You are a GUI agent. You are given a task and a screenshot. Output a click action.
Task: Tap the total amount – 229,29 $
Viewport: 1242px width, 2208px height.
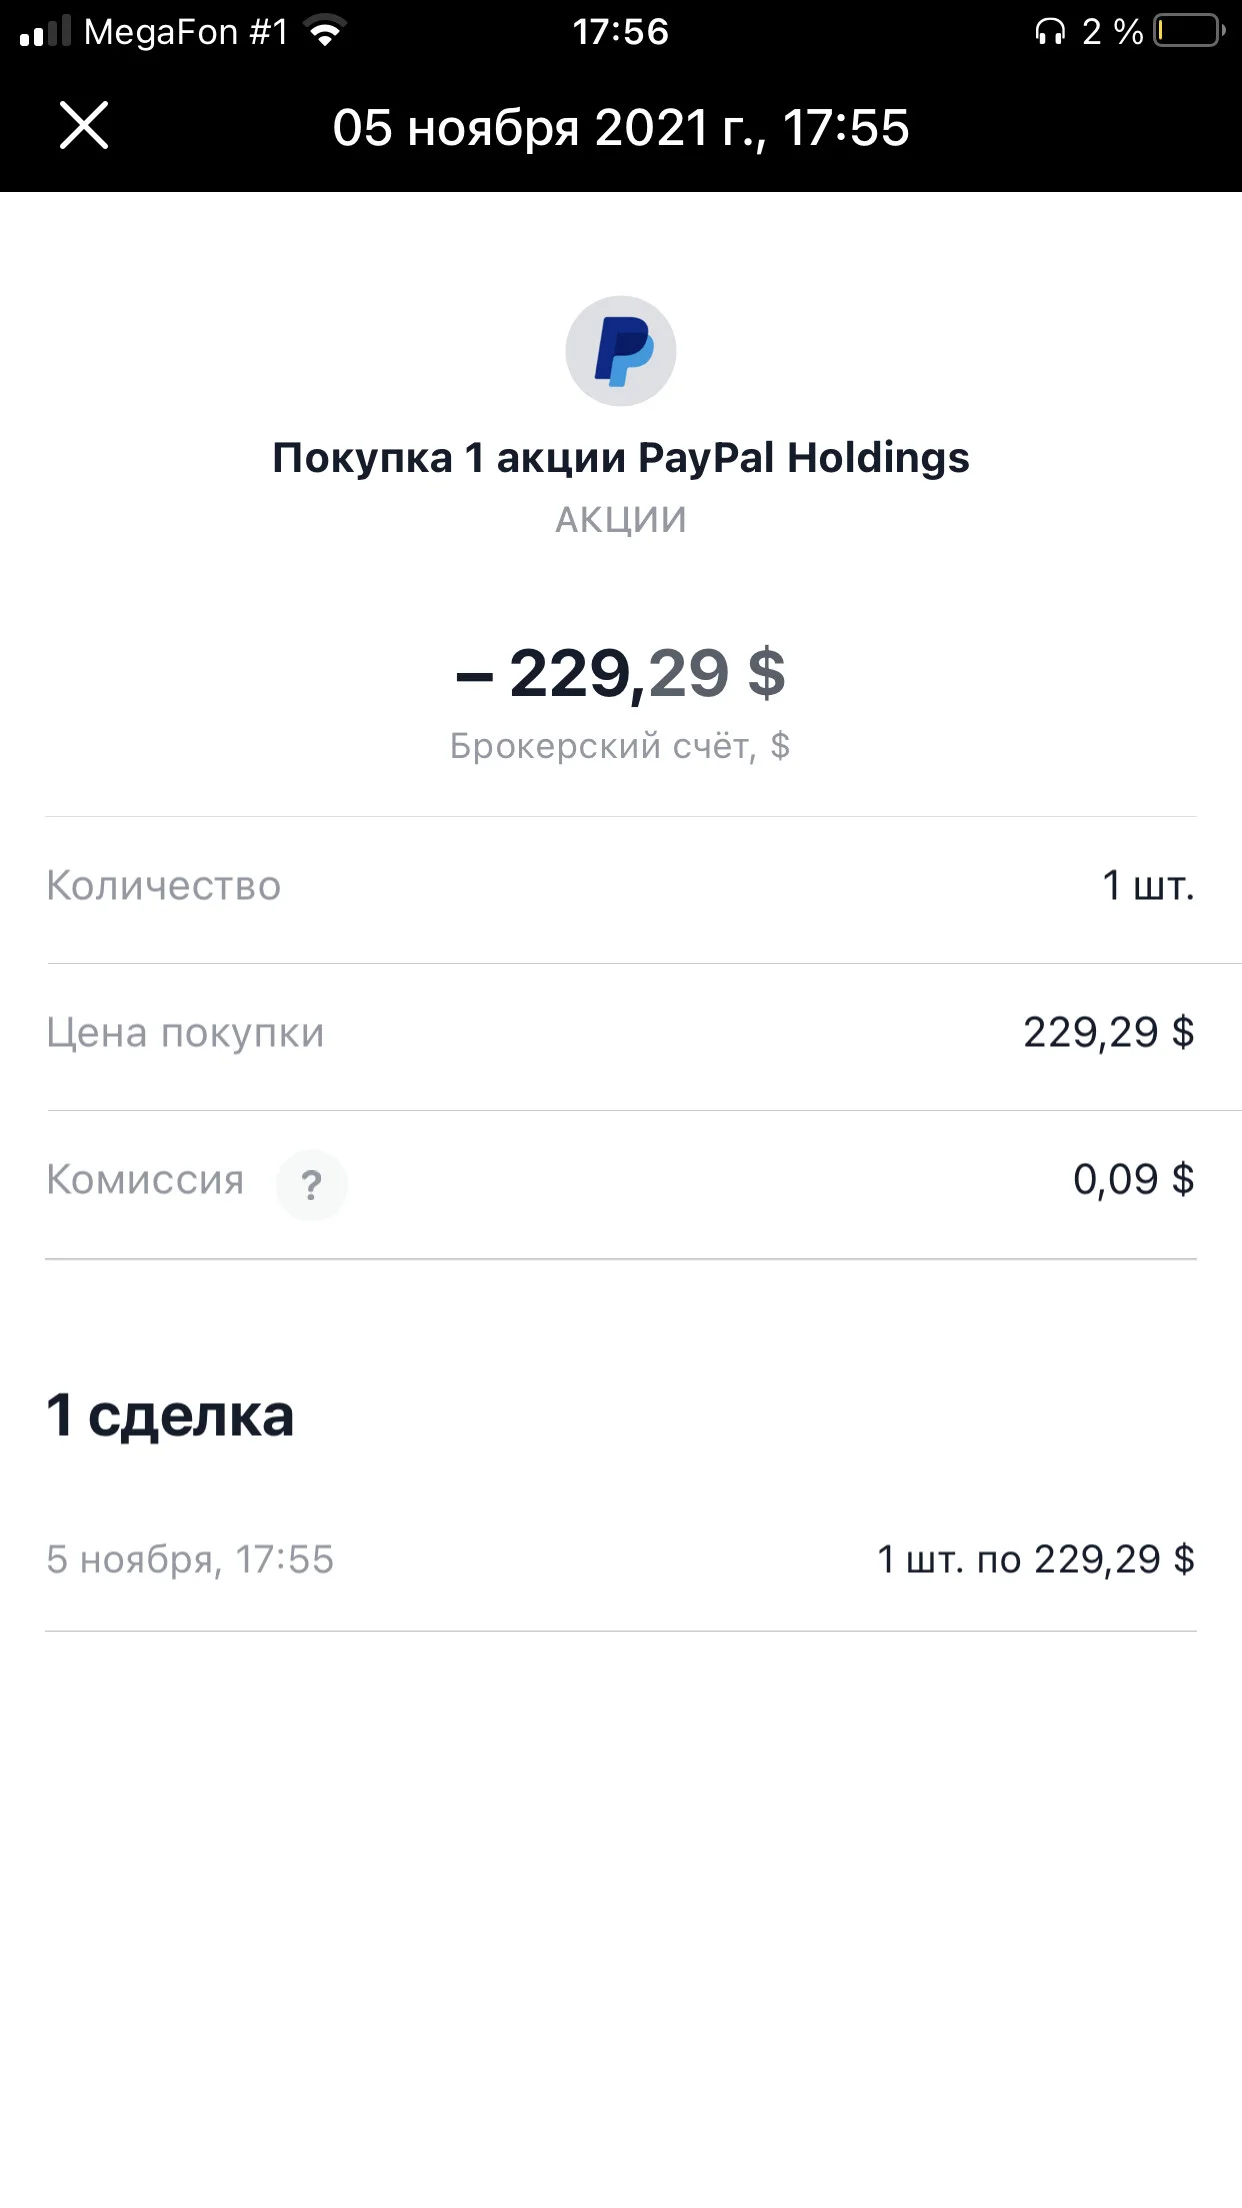pos(621,673)
